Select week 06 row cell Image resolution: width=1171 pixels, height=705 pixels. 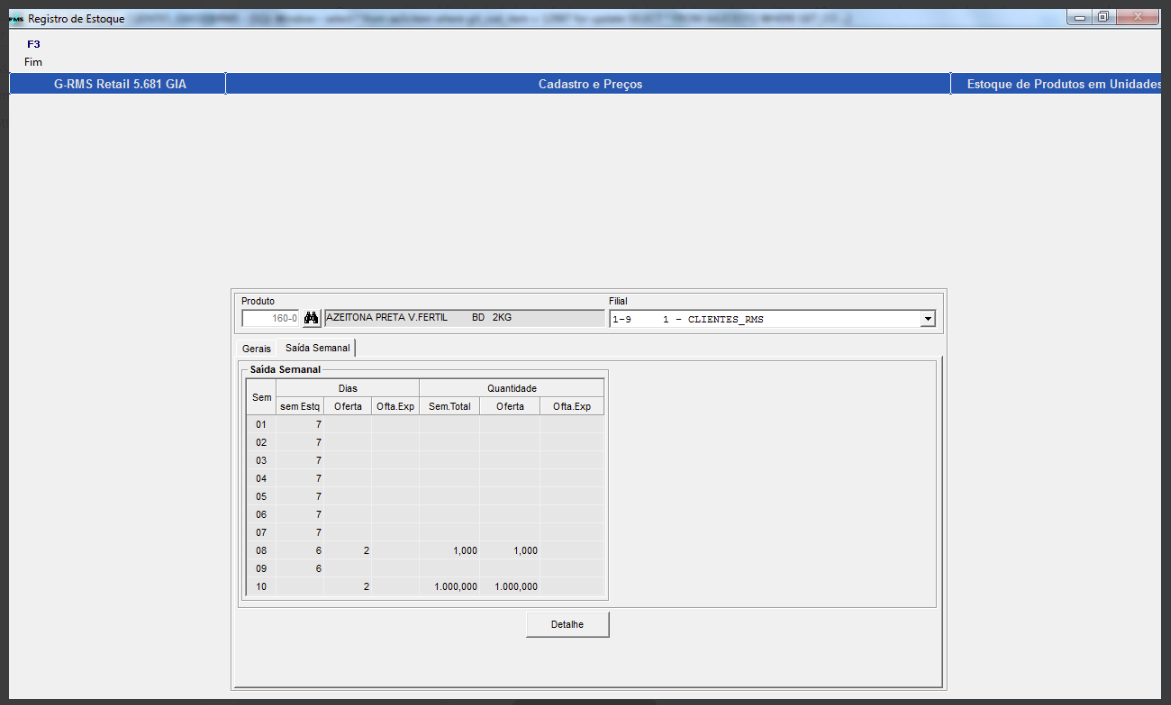point(261,514)
